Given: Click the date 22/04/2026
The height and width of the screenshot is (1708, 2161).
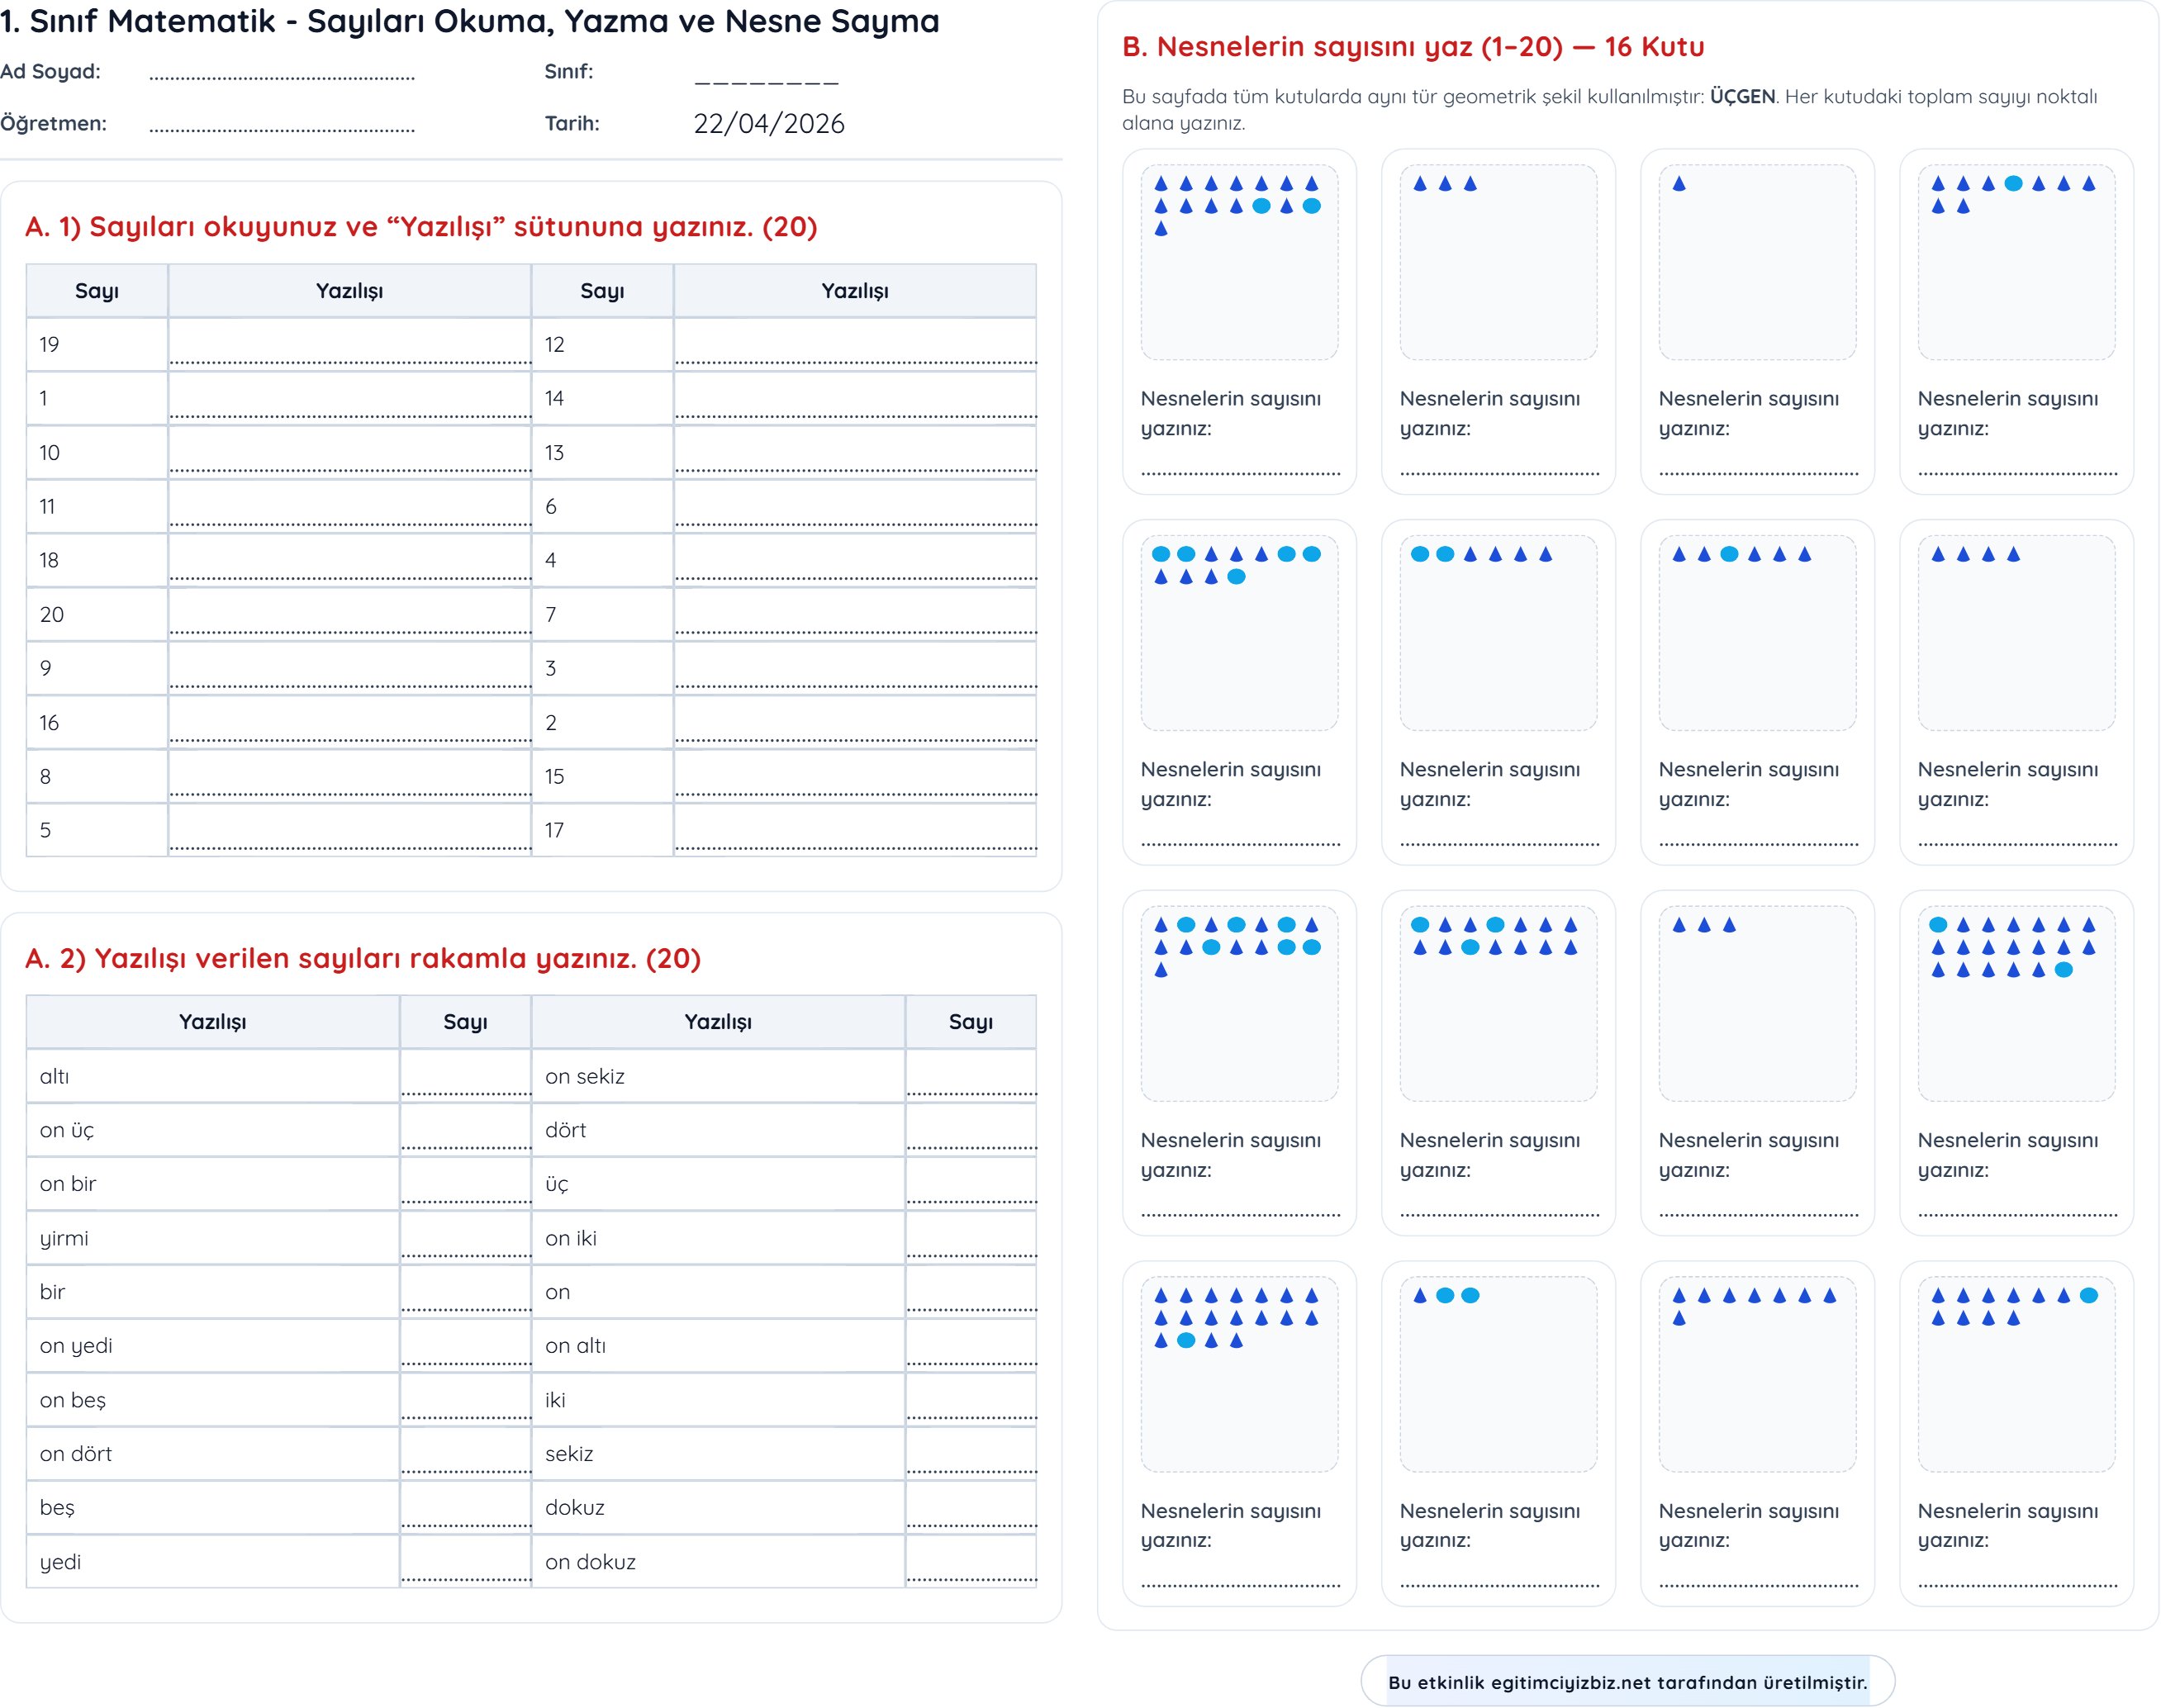Looking at the screenshot, I should (x=768, y=124).
